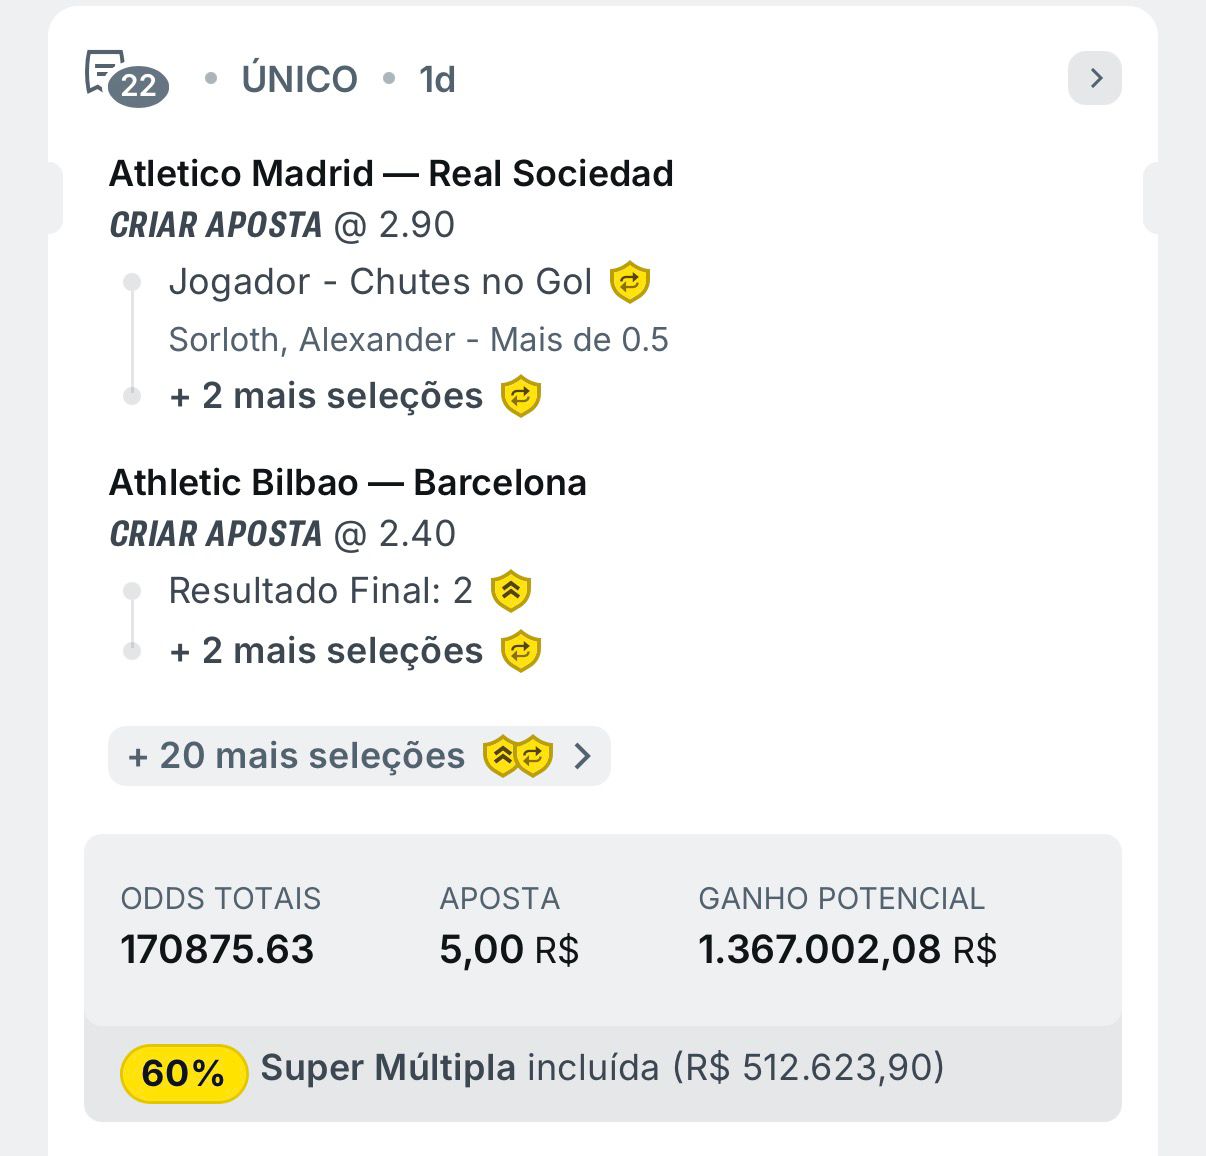Click the boost shield beside Resultado Final: 2

(x=511, y=591)
